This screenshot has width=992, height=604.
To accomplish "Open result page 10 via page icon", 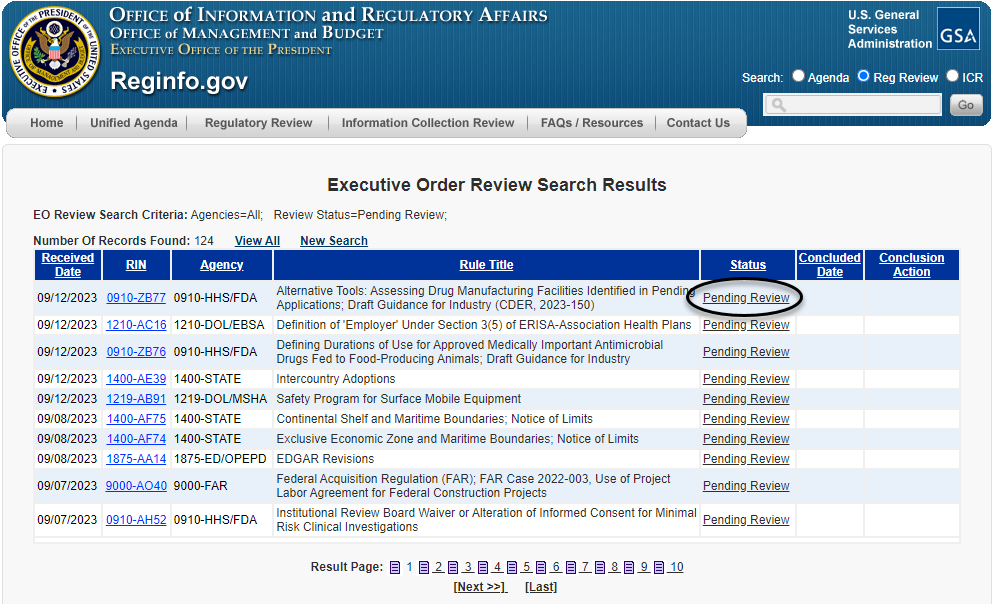I will (x=659, y=567).
